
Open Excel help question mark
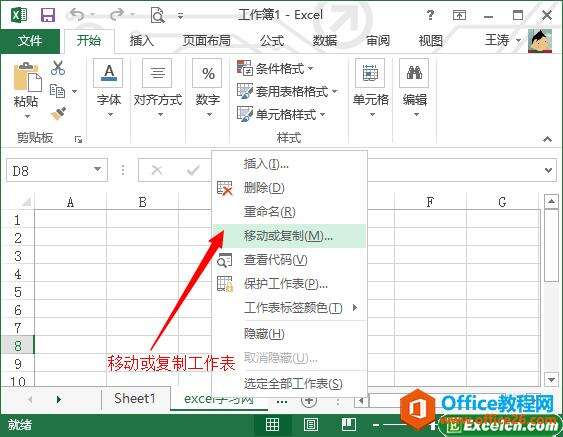pos(430,15)
